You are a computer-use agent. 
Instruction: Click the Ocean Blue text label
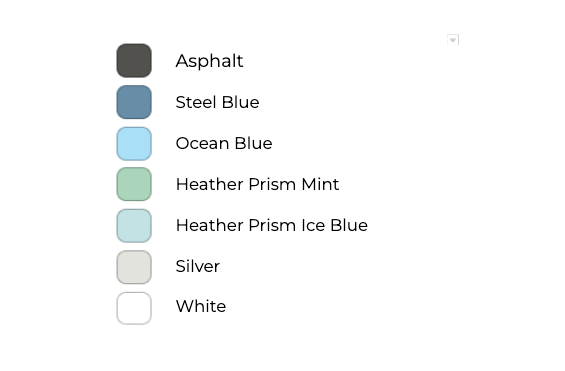click(x=224, y=143)
